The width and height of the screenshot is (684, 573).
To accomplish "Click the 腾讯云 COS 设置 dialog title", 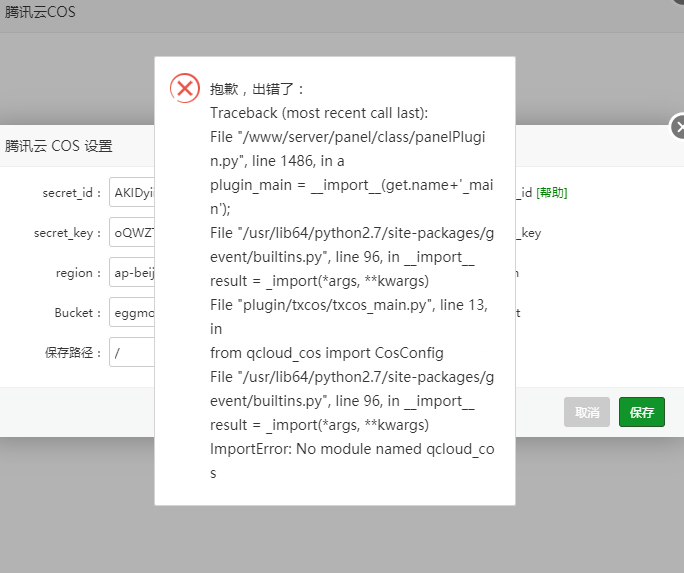I will point(58,146).
